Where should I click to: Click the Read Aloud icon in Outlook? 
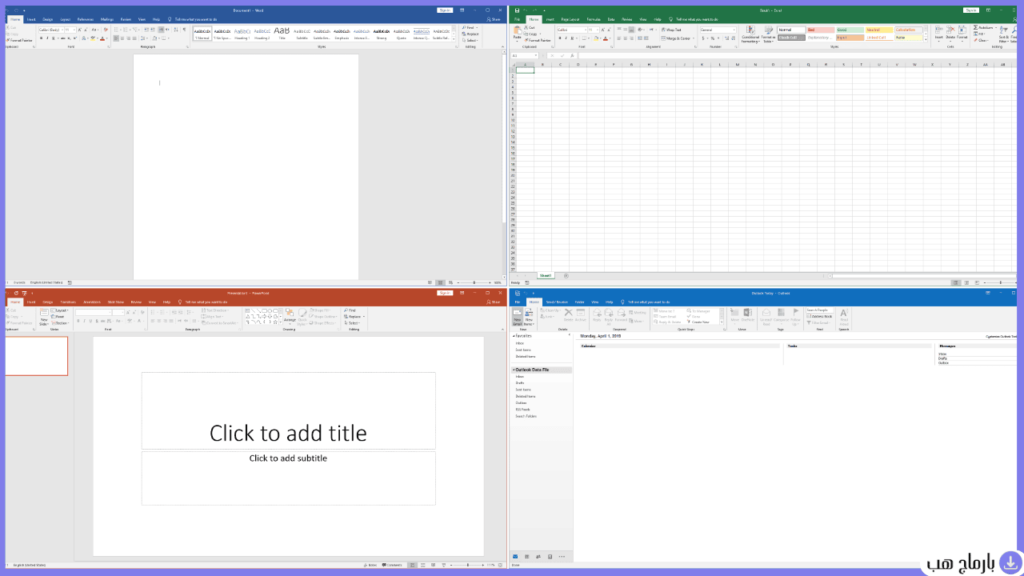(x=844, y=317)
